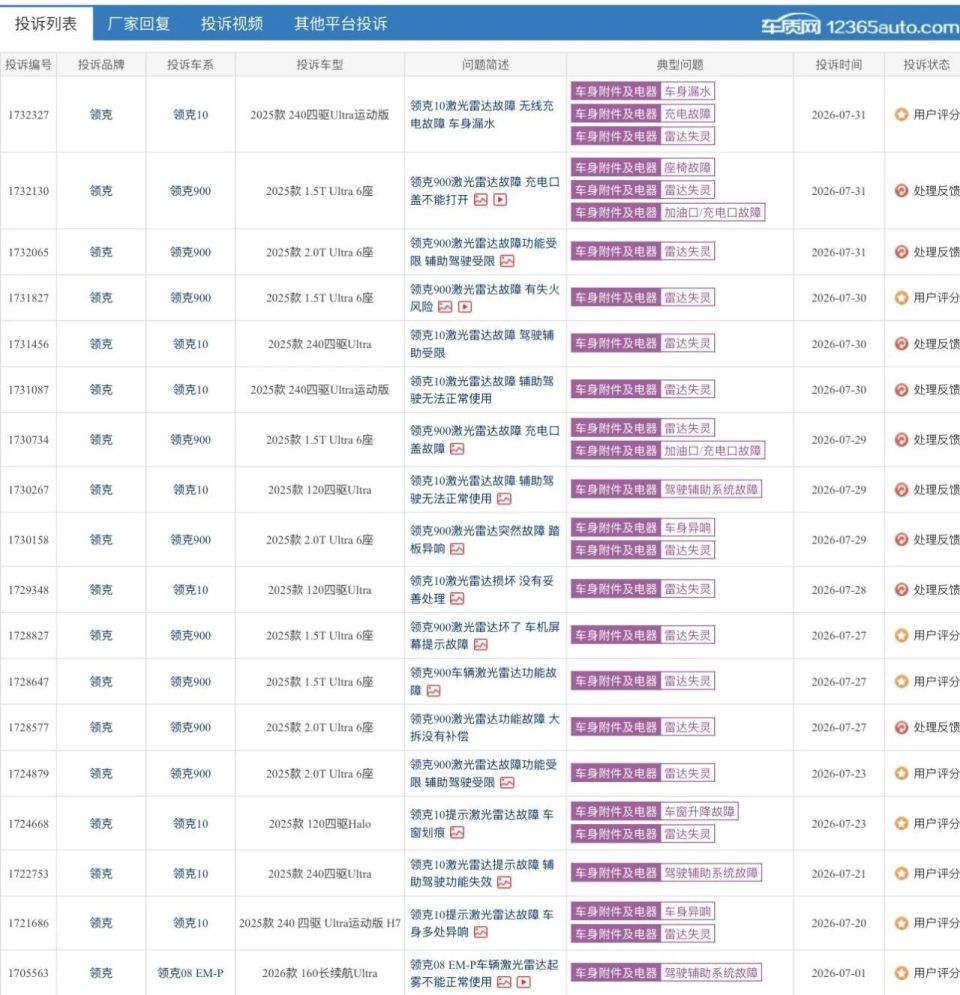The width and height of the screenshot is (960, 995).
Task: Open complaint 领克900激光雷达故障 有失火风险
Action: click(x=484, y=298)
